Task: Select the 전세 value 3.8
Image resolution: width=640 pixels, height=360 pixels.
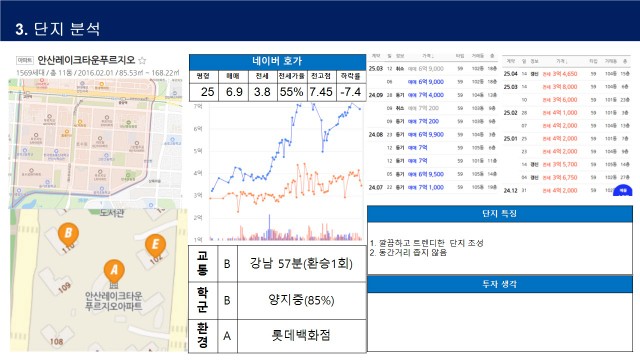Action: 262,92
